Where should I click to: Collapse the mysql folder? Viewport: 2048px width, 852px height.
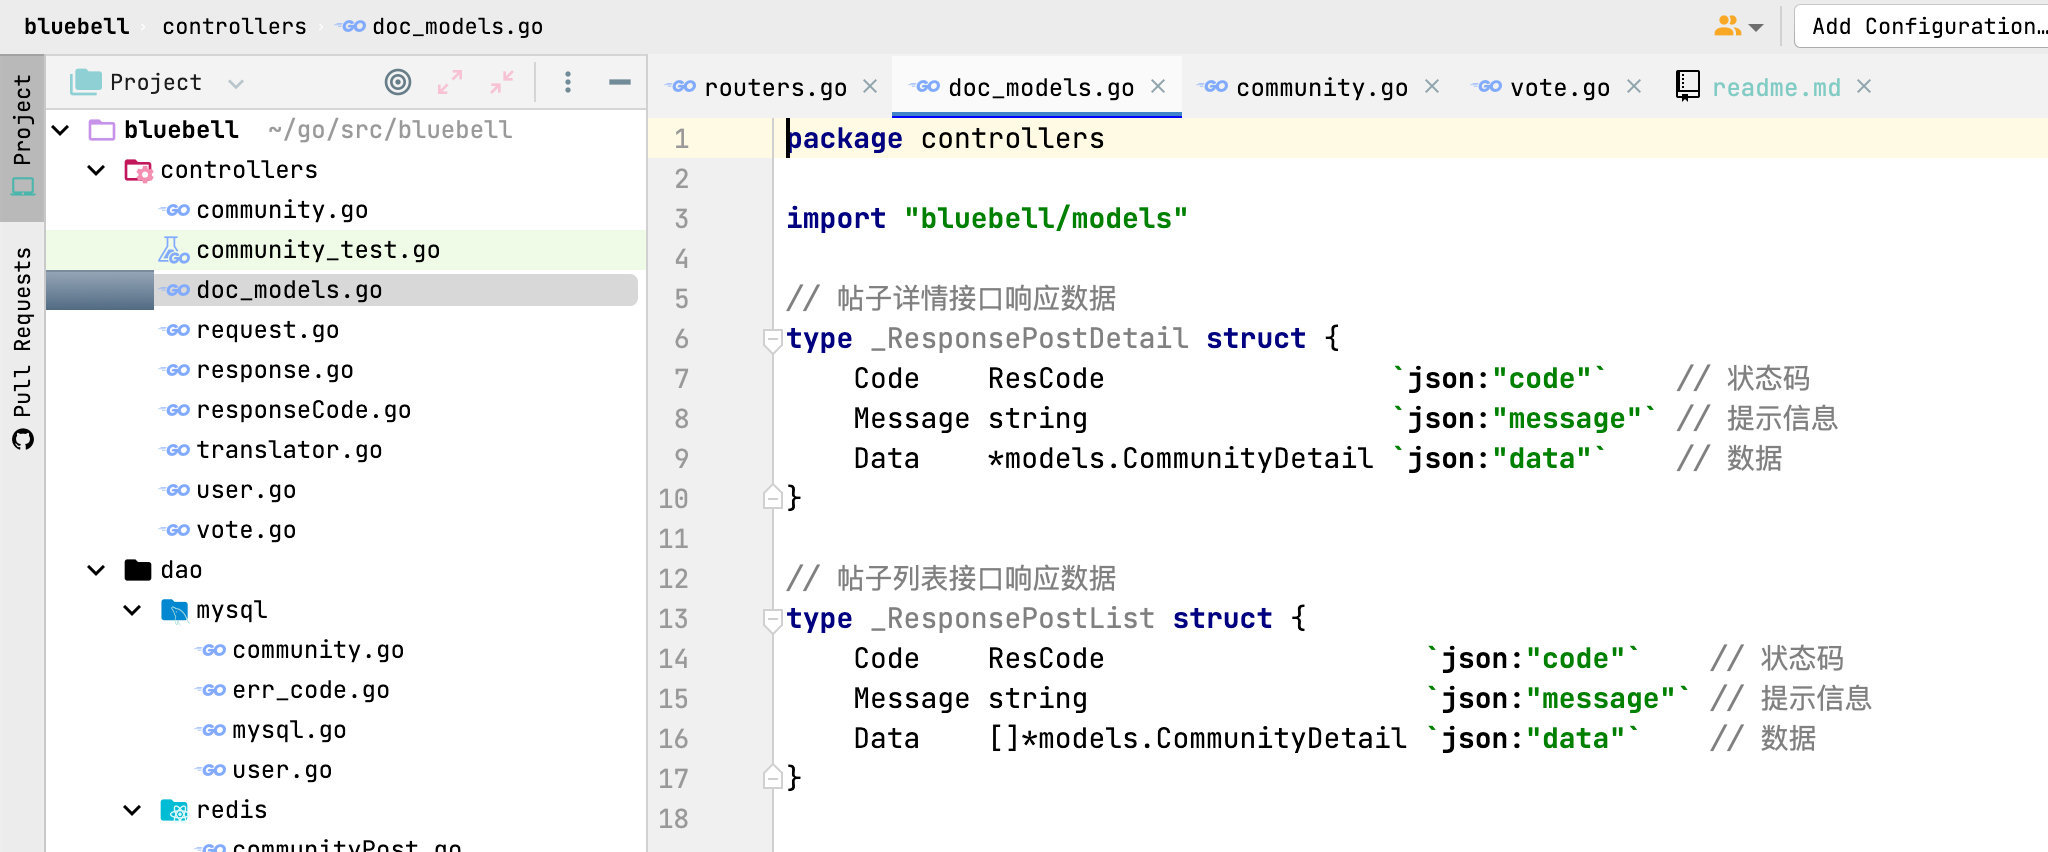pos(133,610)
